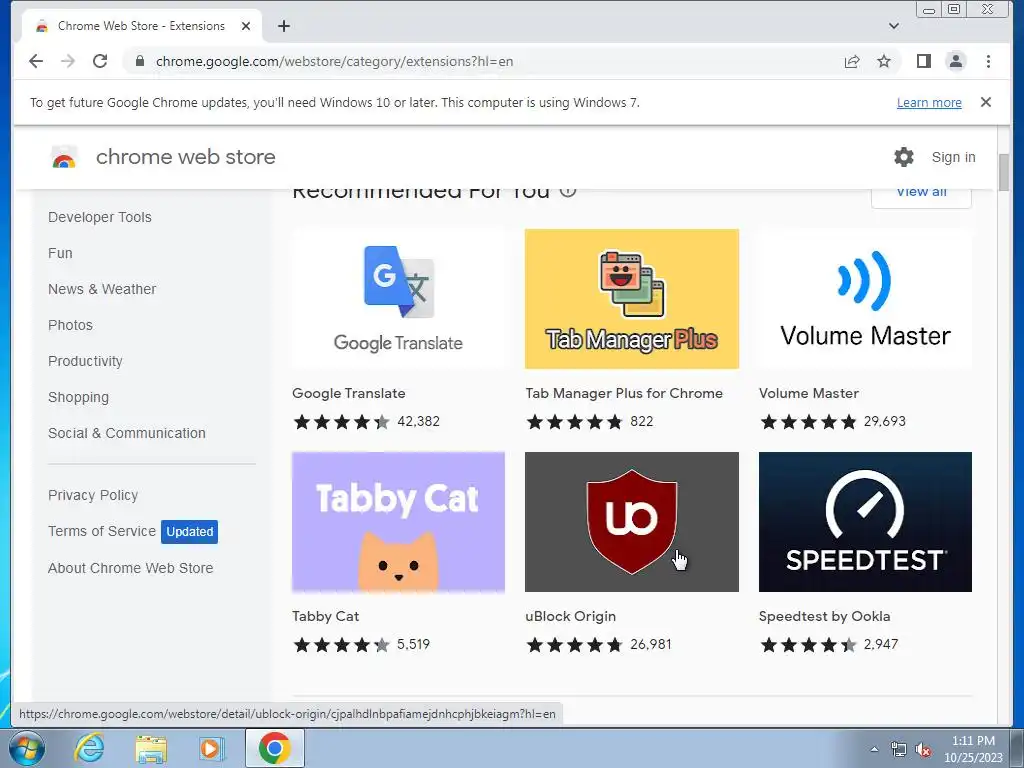
Task: Click the 822 rating count
Action: pyautogui.click(x=641, y=421)
